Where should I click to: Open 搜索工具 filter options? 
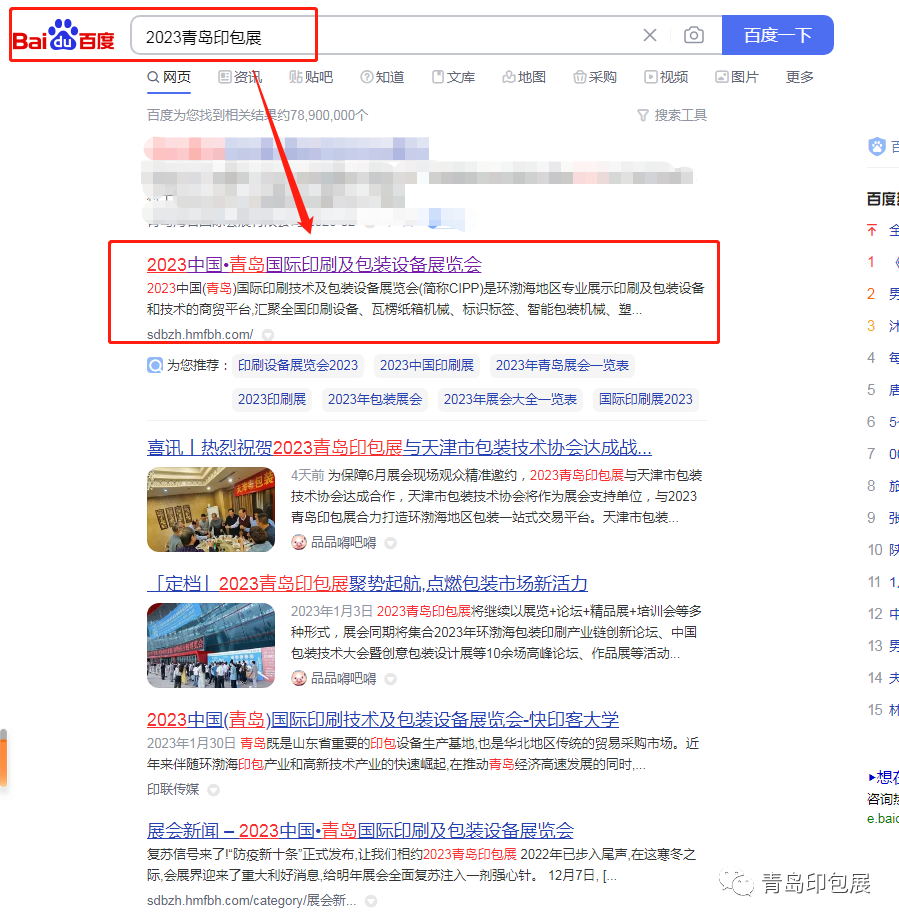coord(672,115)
